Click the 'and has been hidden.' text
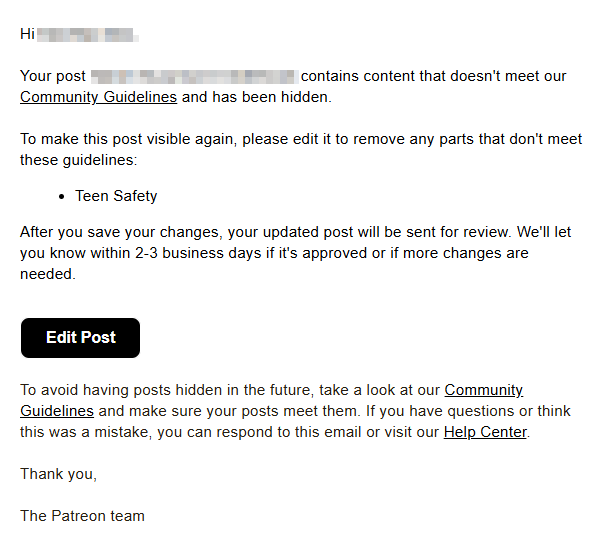The height and width of the screenshot is (545, 607). pos(257,97)
